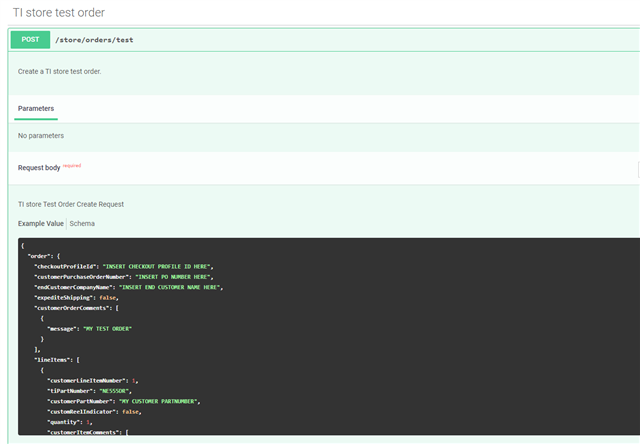Click the INSERT PO NUMBER HERE string

(x=174, y=276)
